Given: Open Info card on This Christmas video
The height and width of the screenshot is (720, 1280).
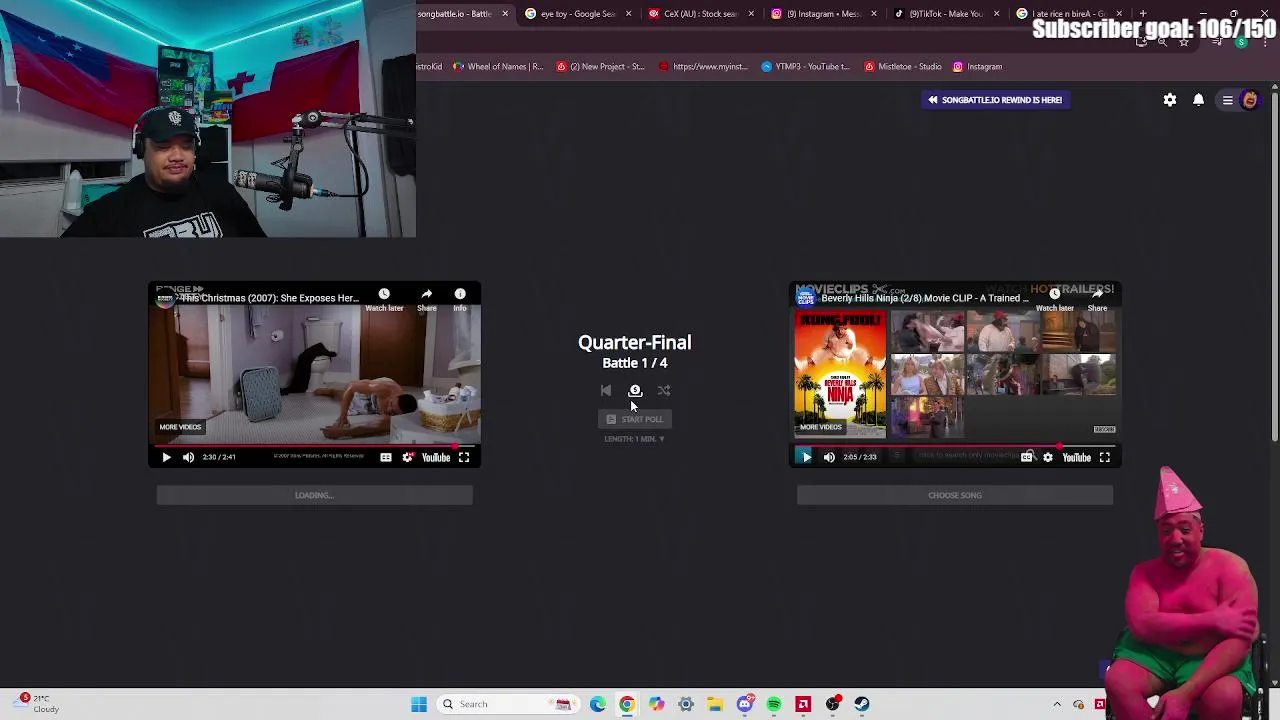Looking at the screenshot, I should point(460,298).
